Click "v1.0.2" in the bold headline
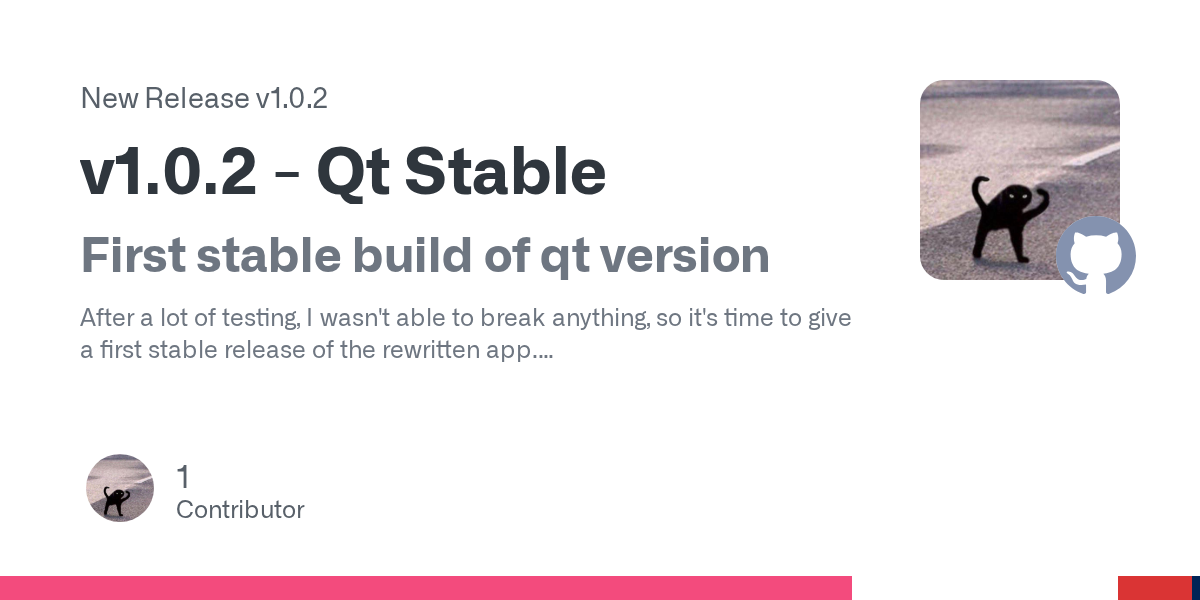 168,172
